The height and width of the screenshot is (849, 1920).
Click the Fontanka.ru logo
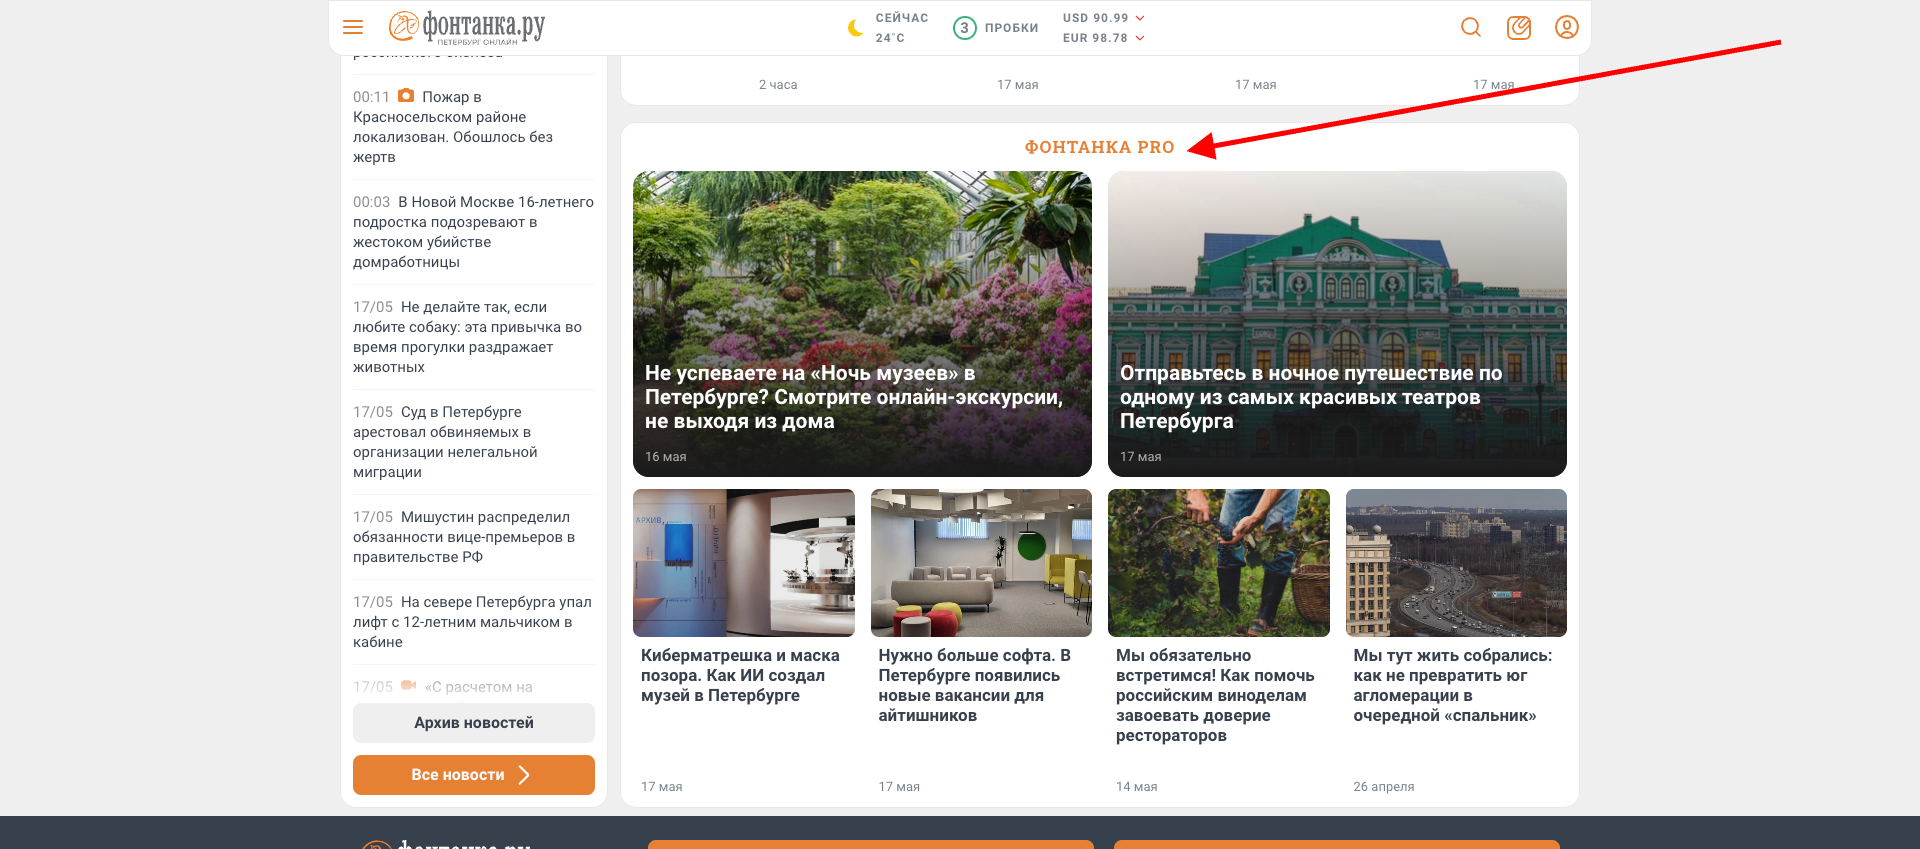click(467, 27)
